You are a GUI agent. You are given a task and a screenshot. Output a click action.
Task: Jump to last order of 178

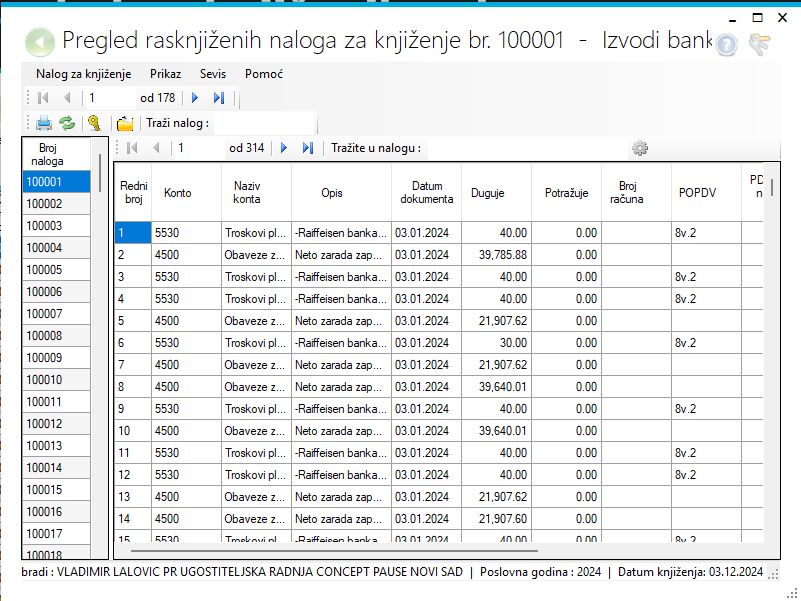[219, 98]
